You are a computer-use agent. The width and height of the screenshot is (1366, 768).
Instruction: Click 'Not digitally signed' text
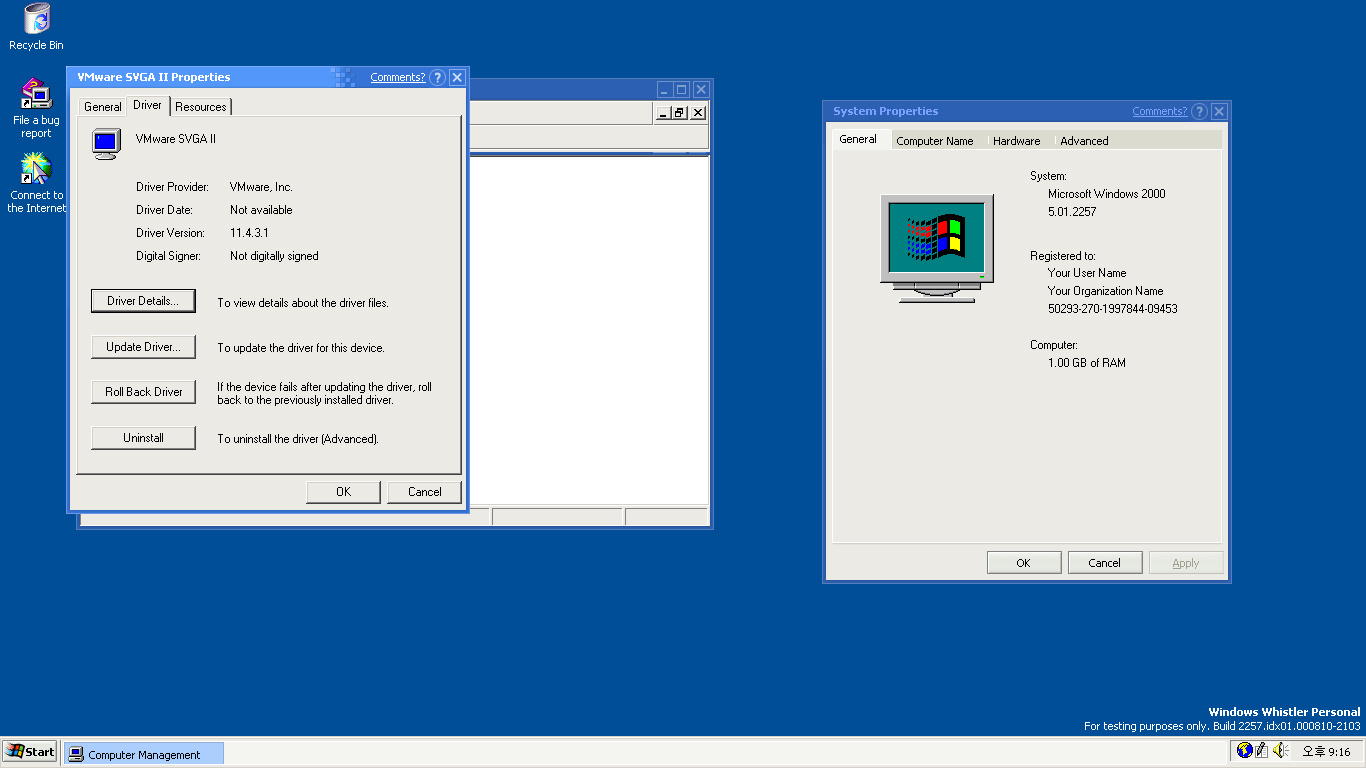[274, 256]
